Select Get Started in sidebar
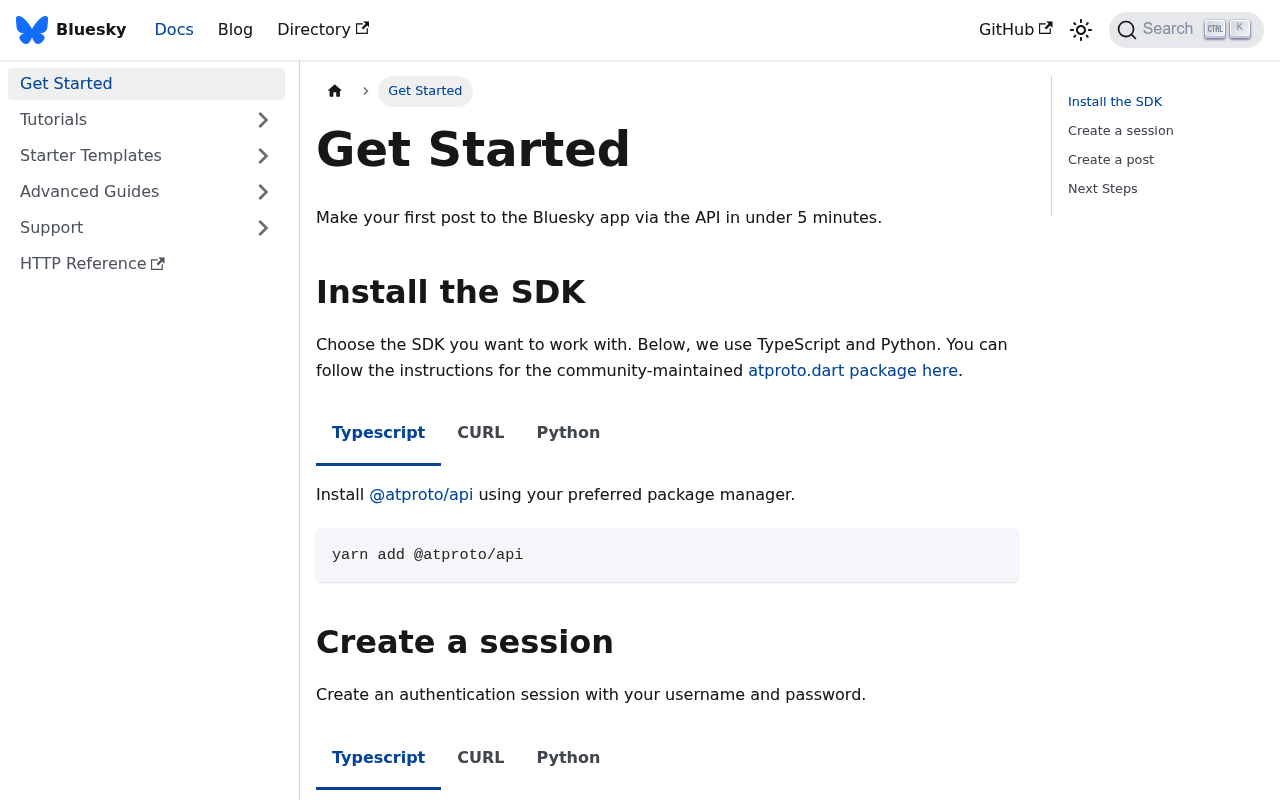Image resolution: width=1280 pixels, height=800 pixels. (146, 84)
